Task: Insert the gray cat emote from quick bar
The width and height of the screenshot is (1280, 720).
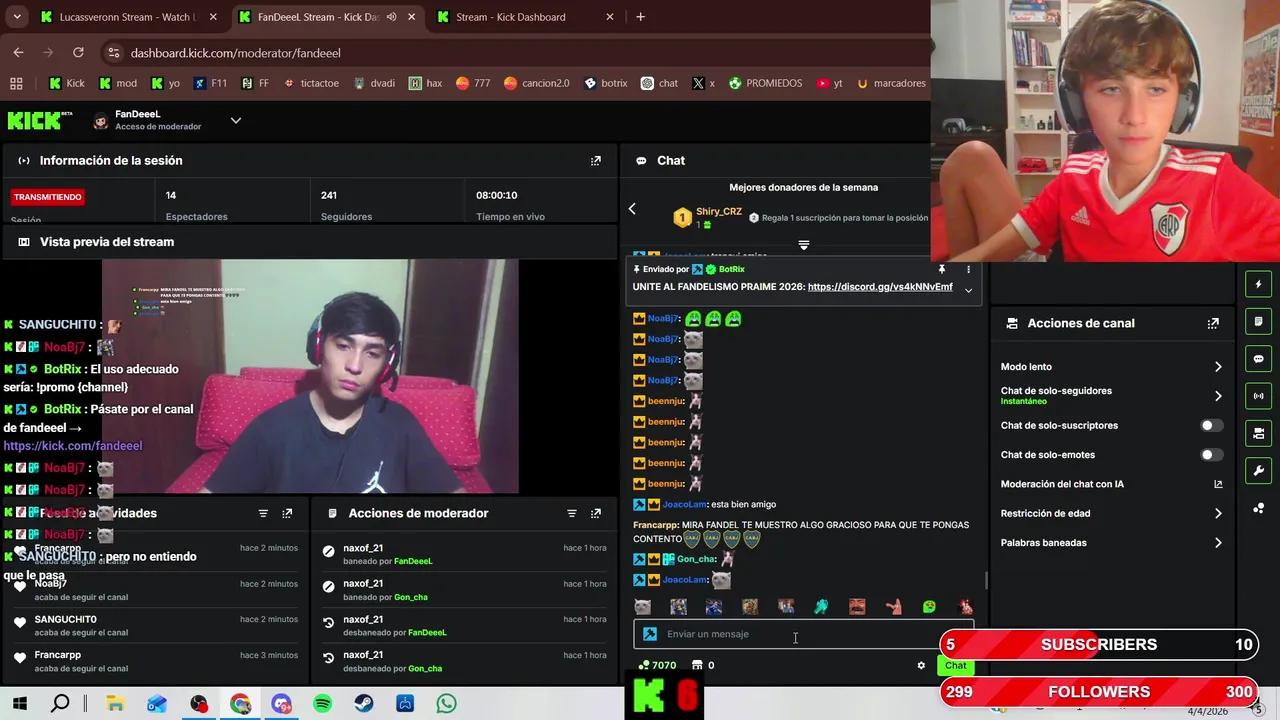Action: coord(642,607)
